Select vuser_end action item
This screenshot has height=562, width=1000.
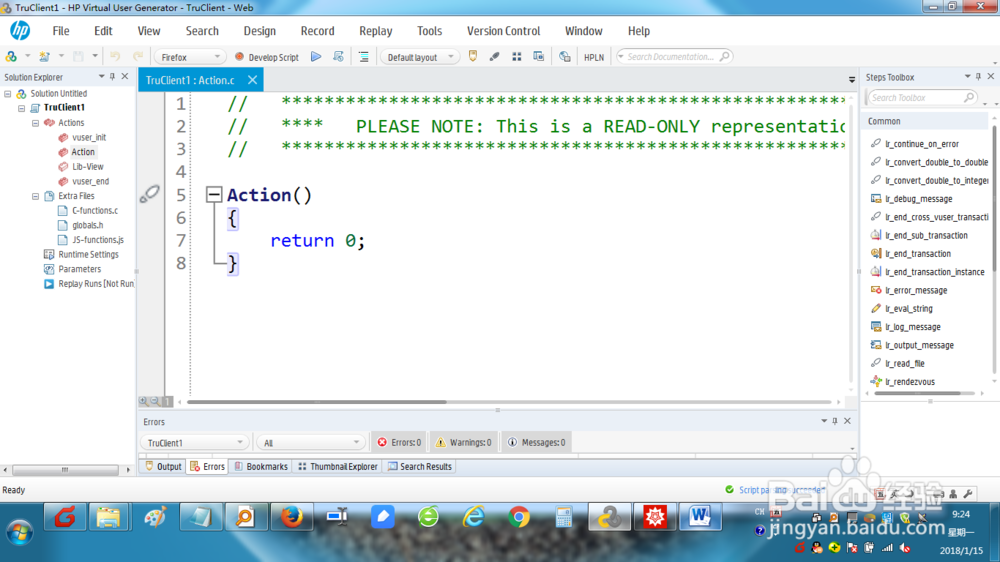[x=90, y=181]
